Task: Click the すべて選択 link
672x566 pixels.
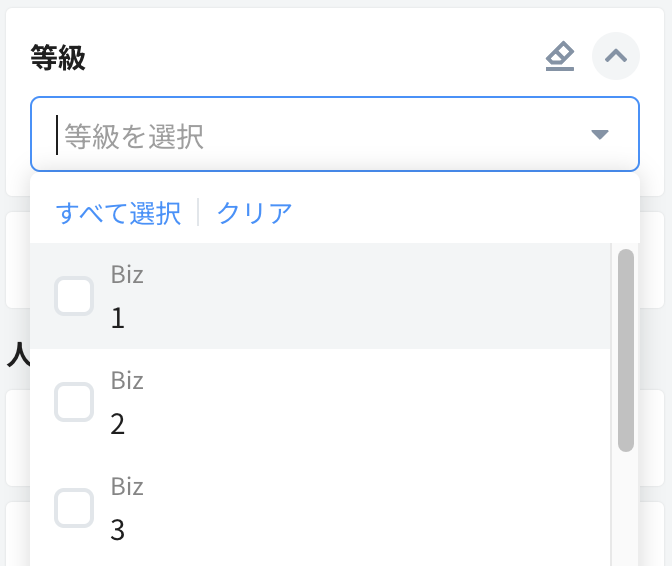Action: coord(118,213)
